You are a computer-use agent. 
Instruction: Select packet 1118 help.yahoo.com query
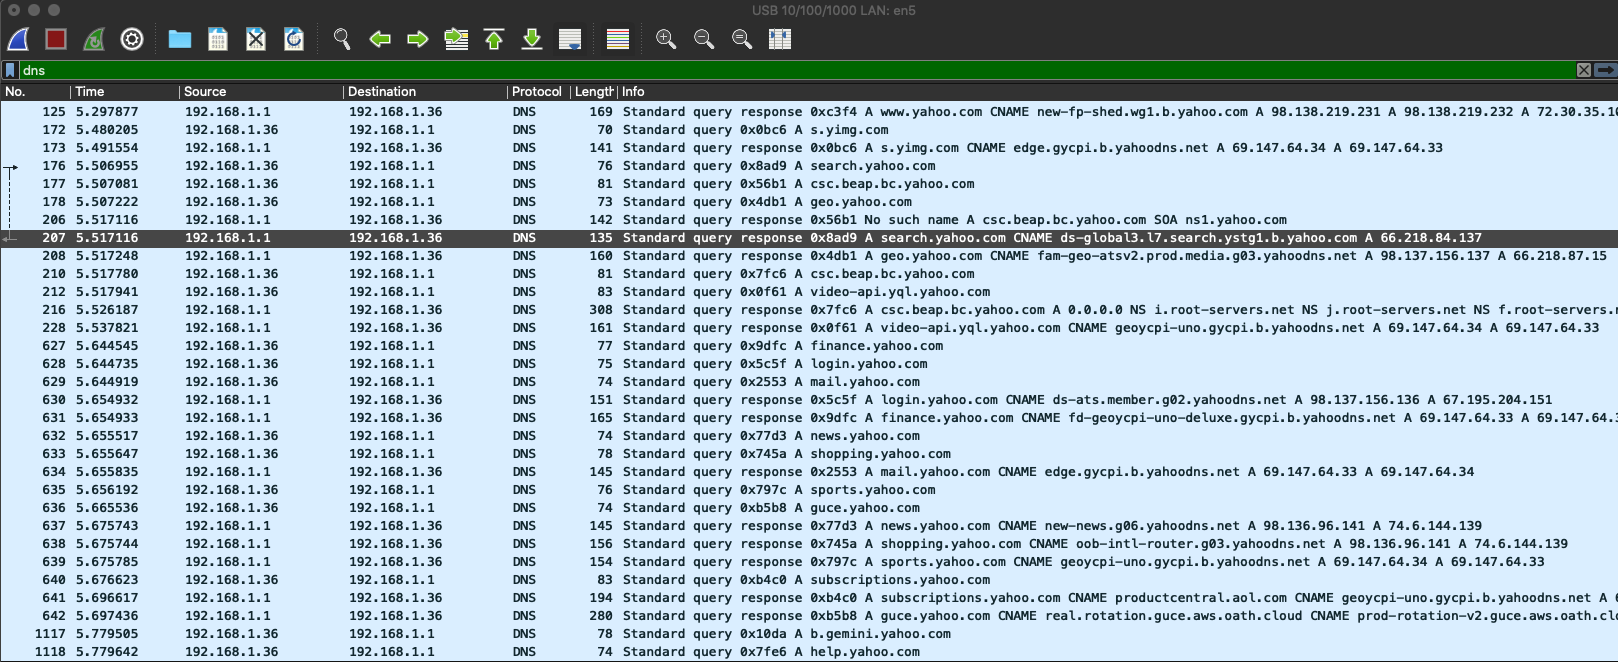point(809,652)
